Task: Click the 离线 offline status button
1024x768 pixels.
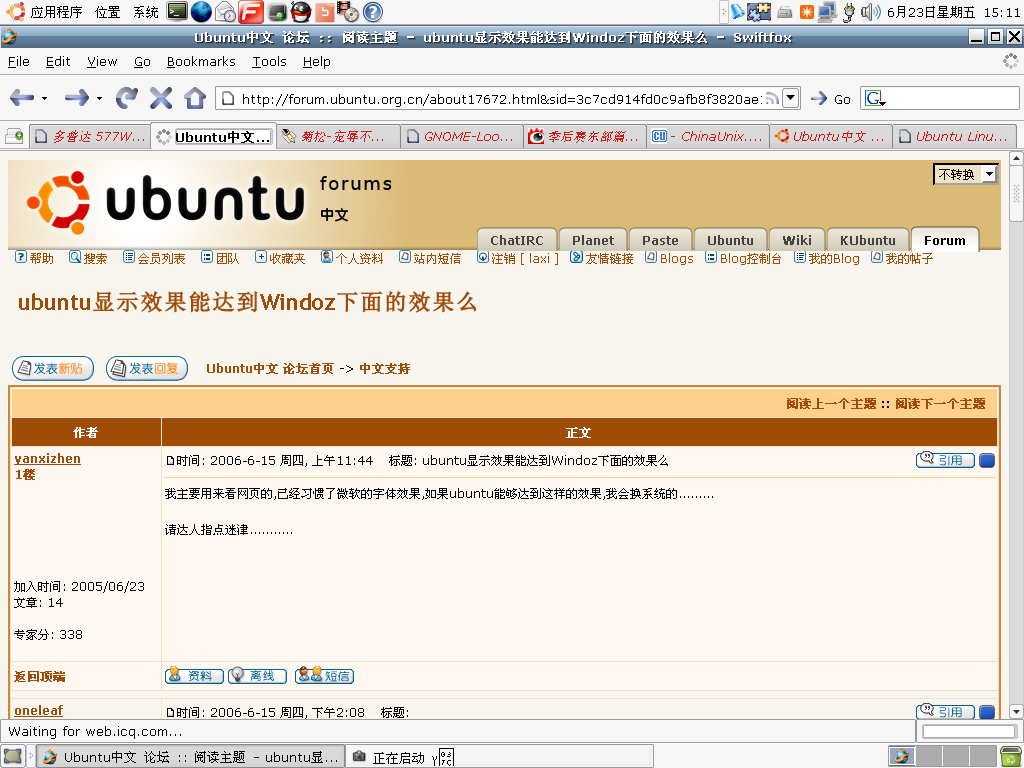Action: (x=257, y=675)
